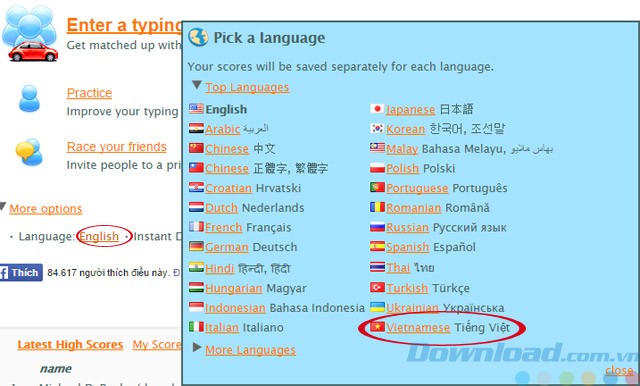Viewport: 640px width, 386px height.
Task: Click the US flag next to English
Action: click(196, 109)
